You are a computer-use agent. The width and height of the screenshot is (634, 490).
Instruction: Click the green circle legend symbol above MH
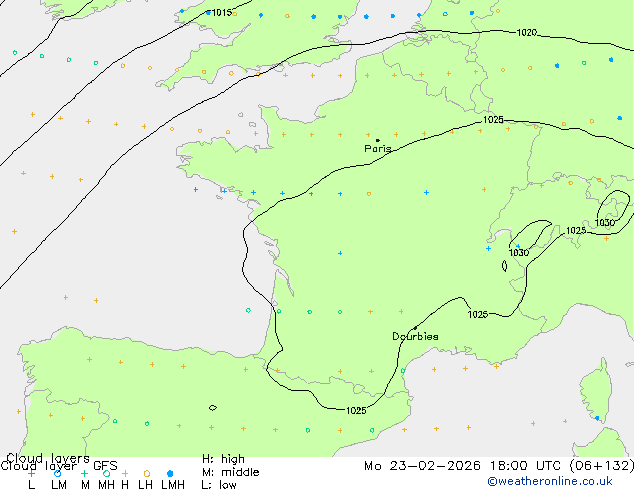click(106, 473)
